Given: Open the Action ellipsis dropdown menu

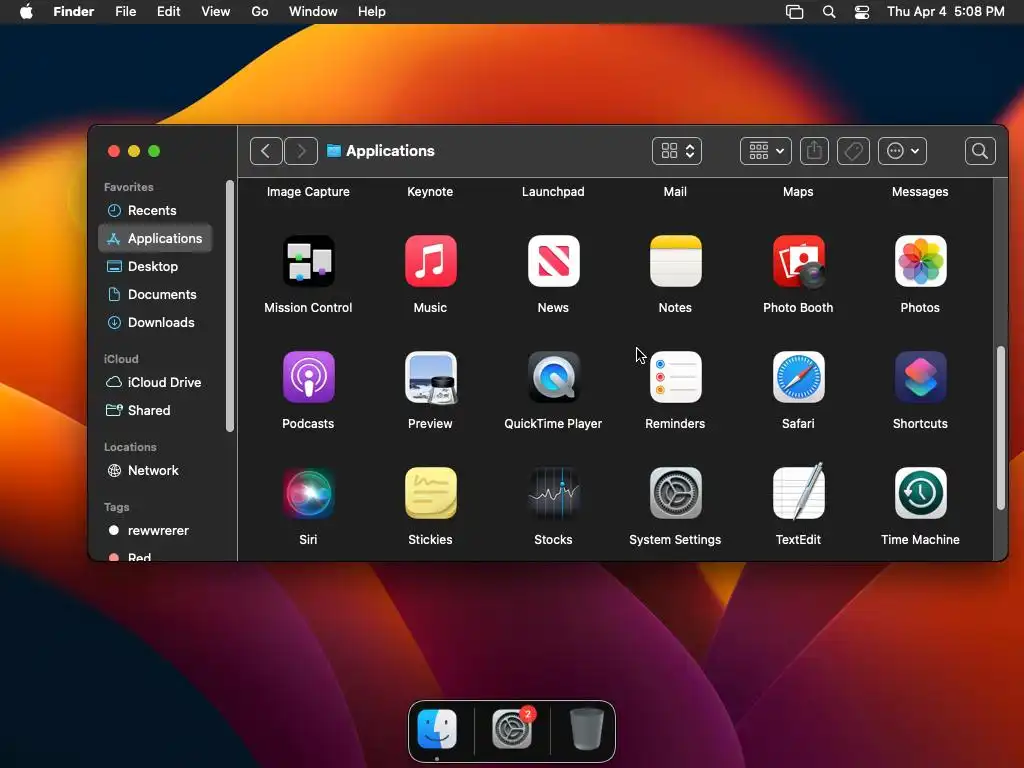Looking at the screenshot, I should 903,151.
